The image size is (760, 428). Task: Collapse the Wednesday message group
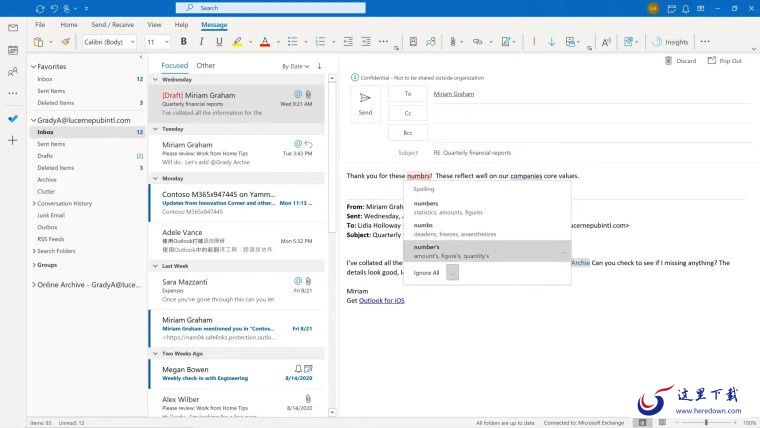pos(155,79)
